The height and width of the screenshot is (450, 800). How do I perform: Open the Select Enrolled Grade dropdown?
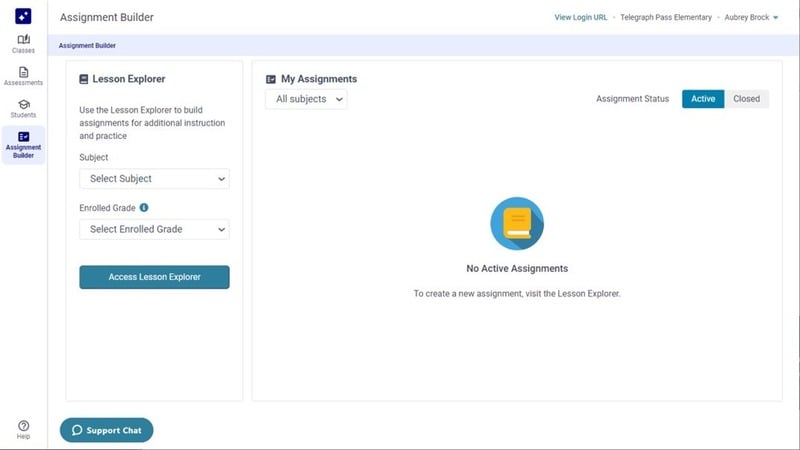[x=154, y=229]
